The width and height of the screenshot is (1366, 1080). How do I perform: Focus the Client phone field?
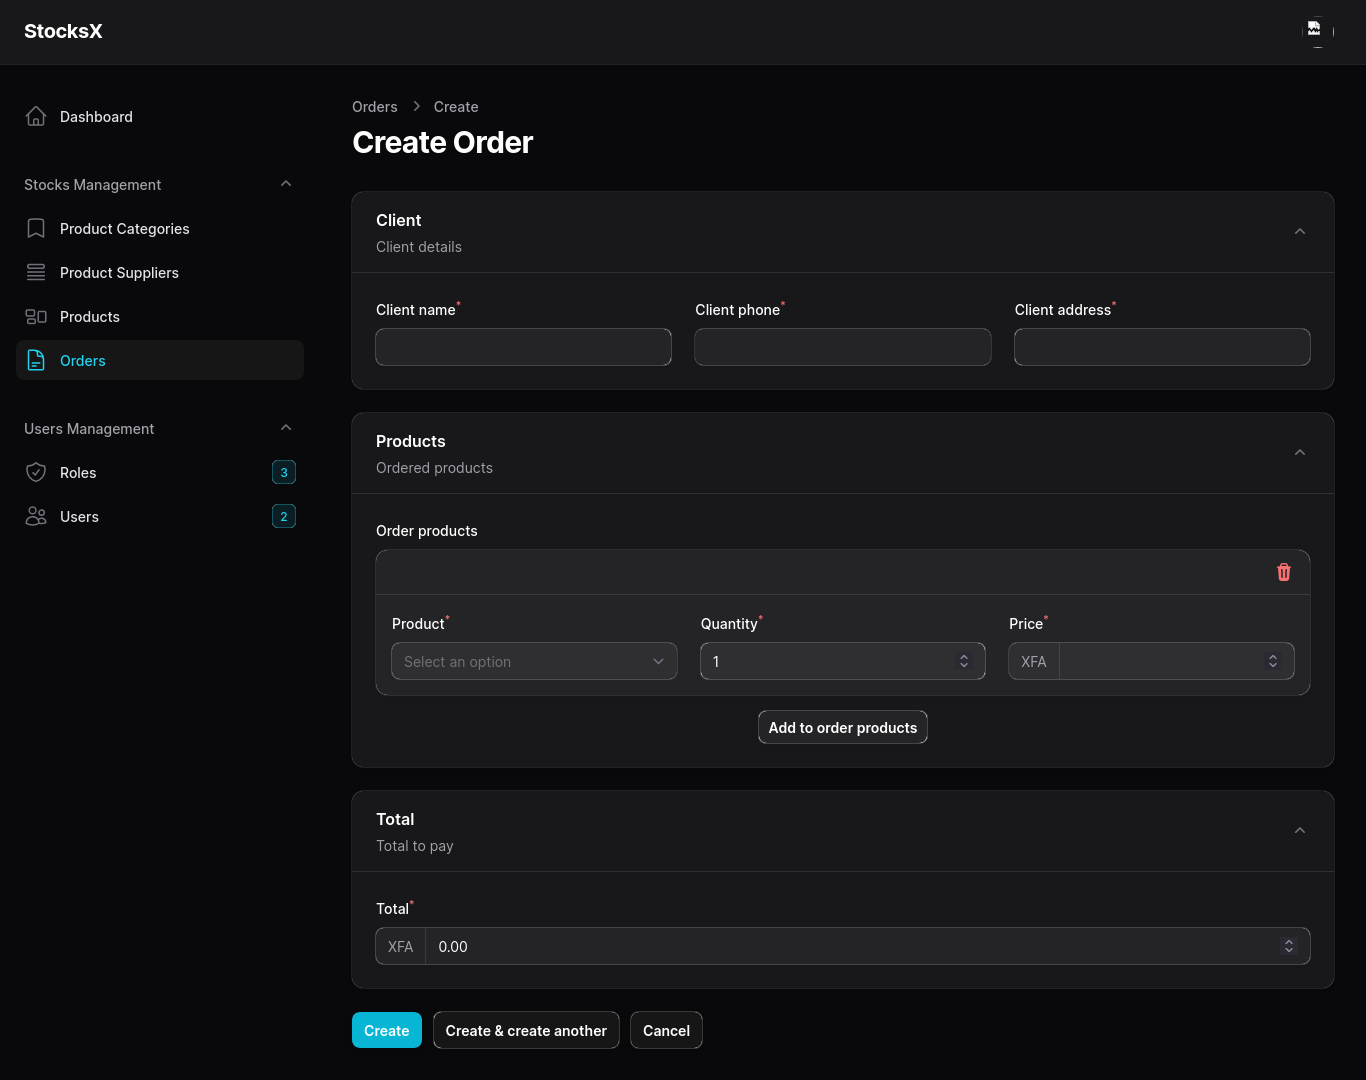coord(843,348)
